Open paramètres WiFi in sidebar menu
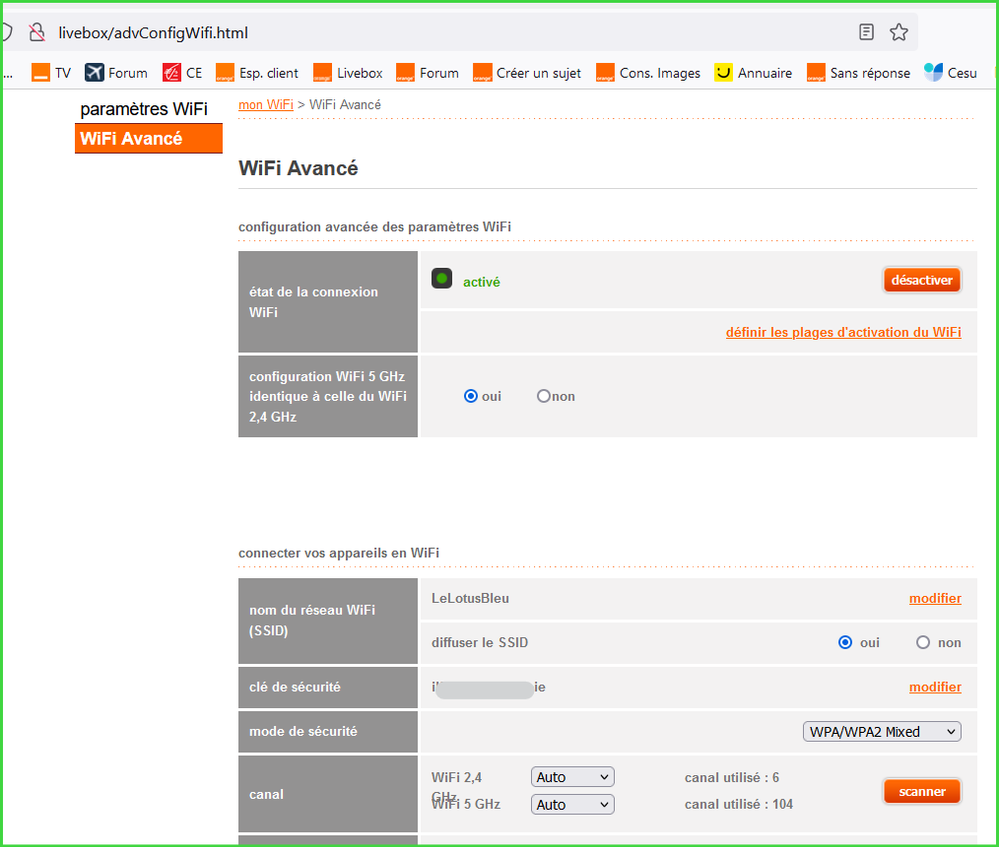The image size is (999, 847). point(144,109)
